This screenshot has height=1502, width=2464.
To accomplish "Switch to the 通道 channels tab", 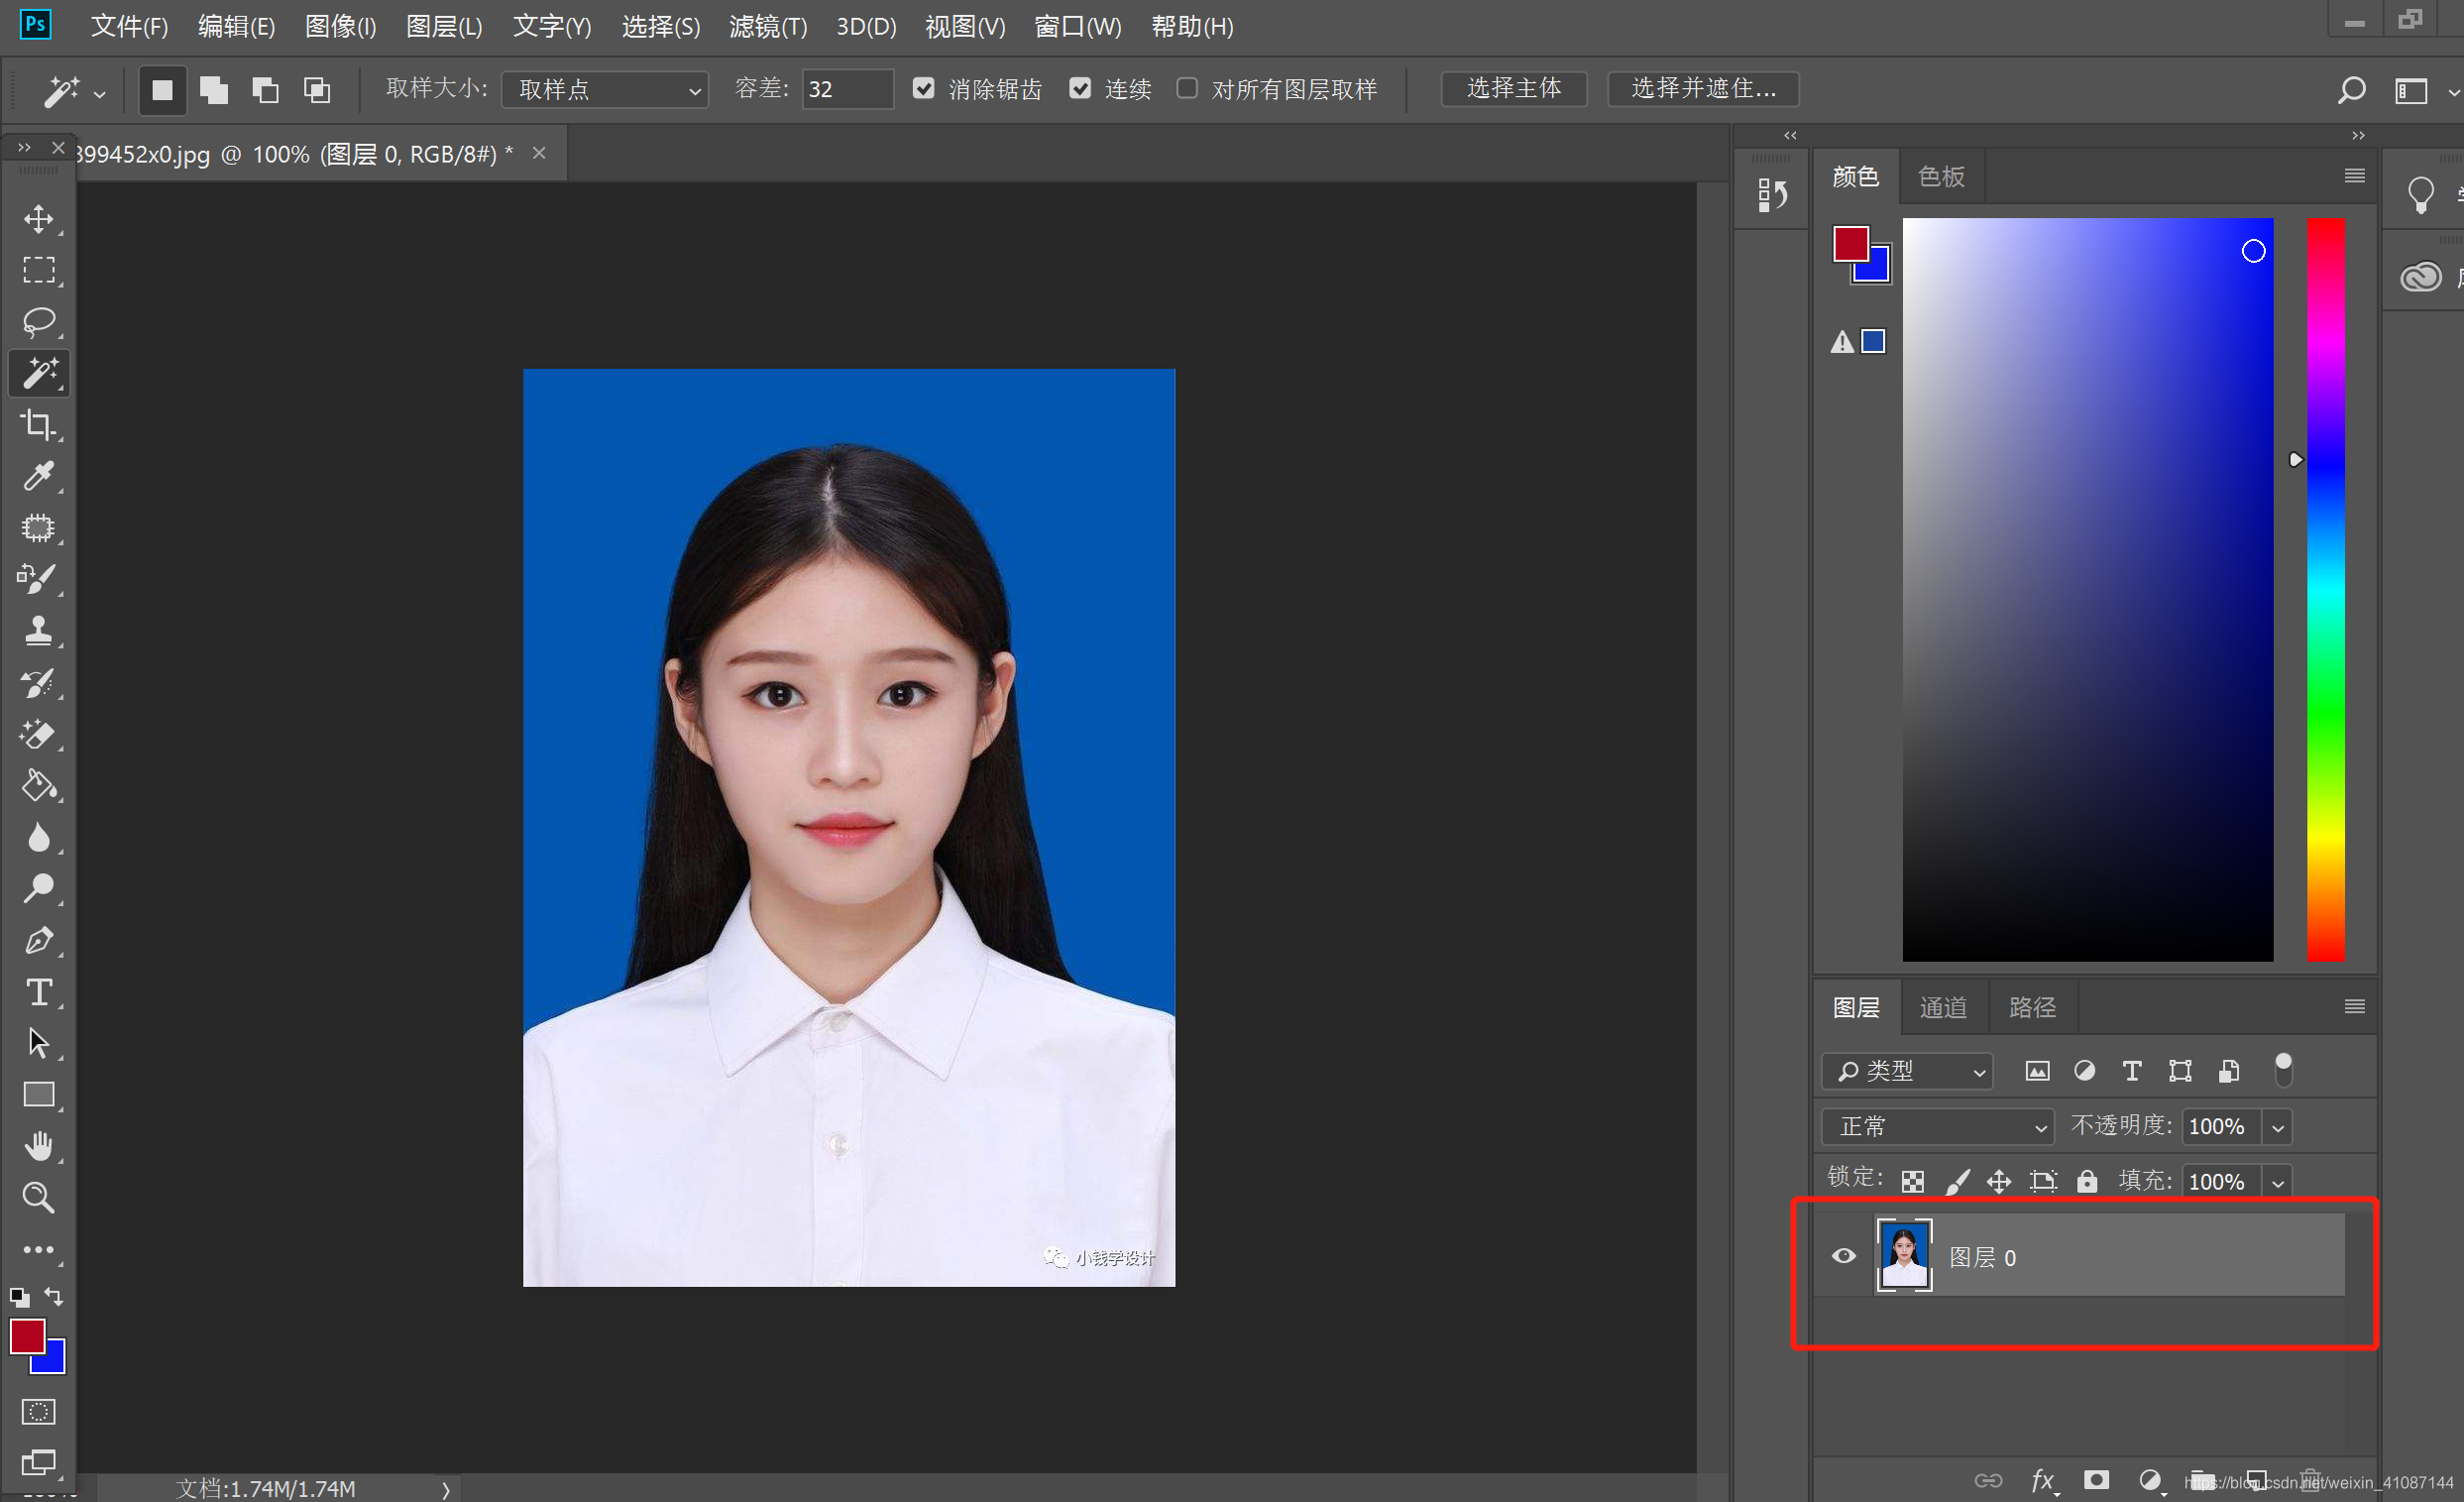I will pyautogui.click(x=1943, y=1007).
